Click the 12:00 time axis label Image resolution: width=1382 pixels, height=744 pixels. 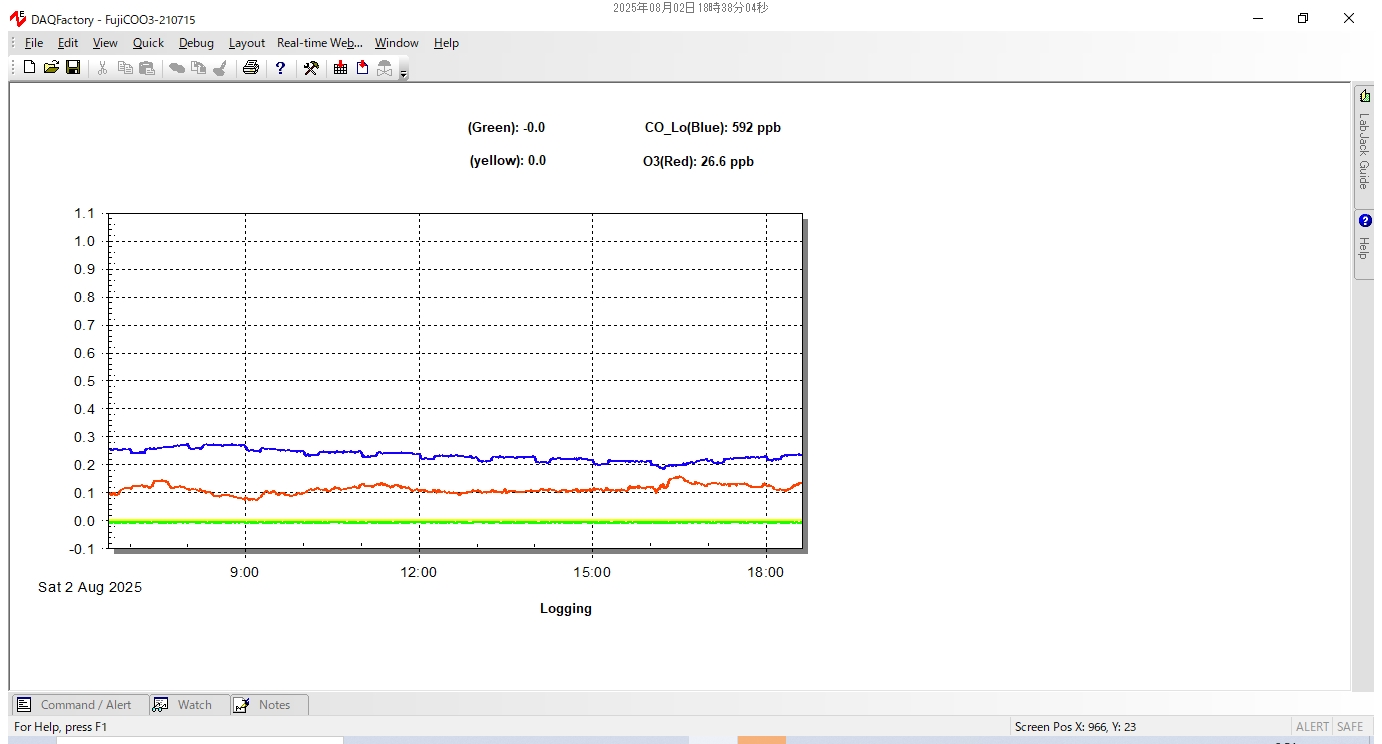pos(418,572)
